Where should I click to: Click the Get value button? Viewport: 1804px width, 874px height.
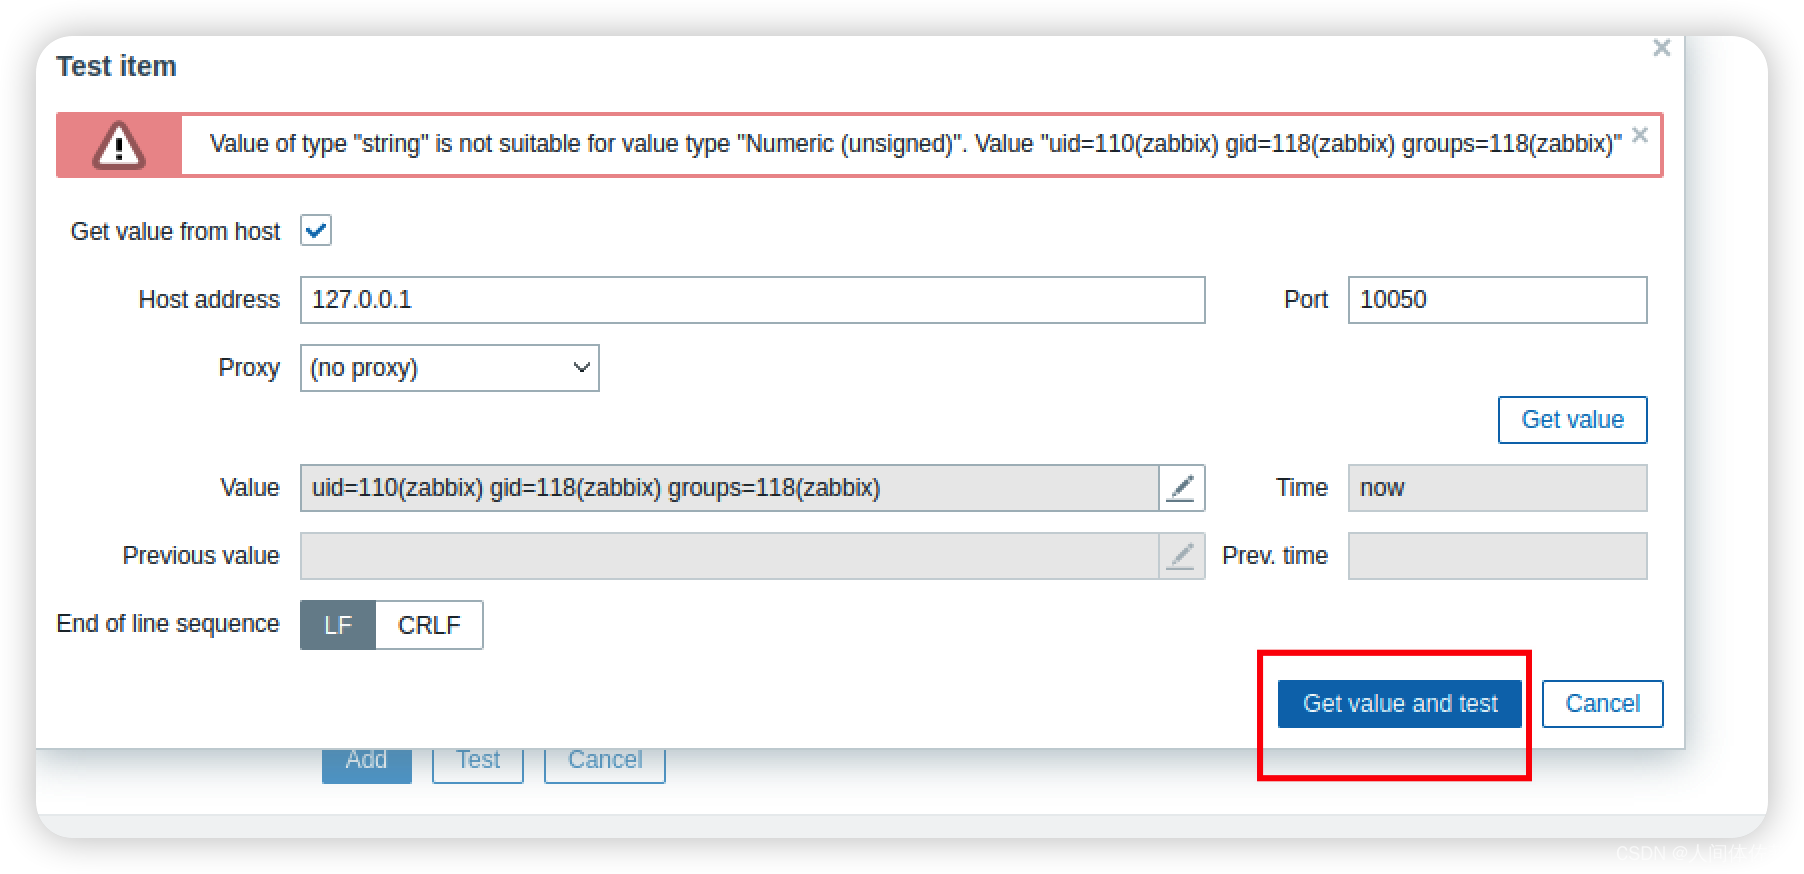point(1572,420)
